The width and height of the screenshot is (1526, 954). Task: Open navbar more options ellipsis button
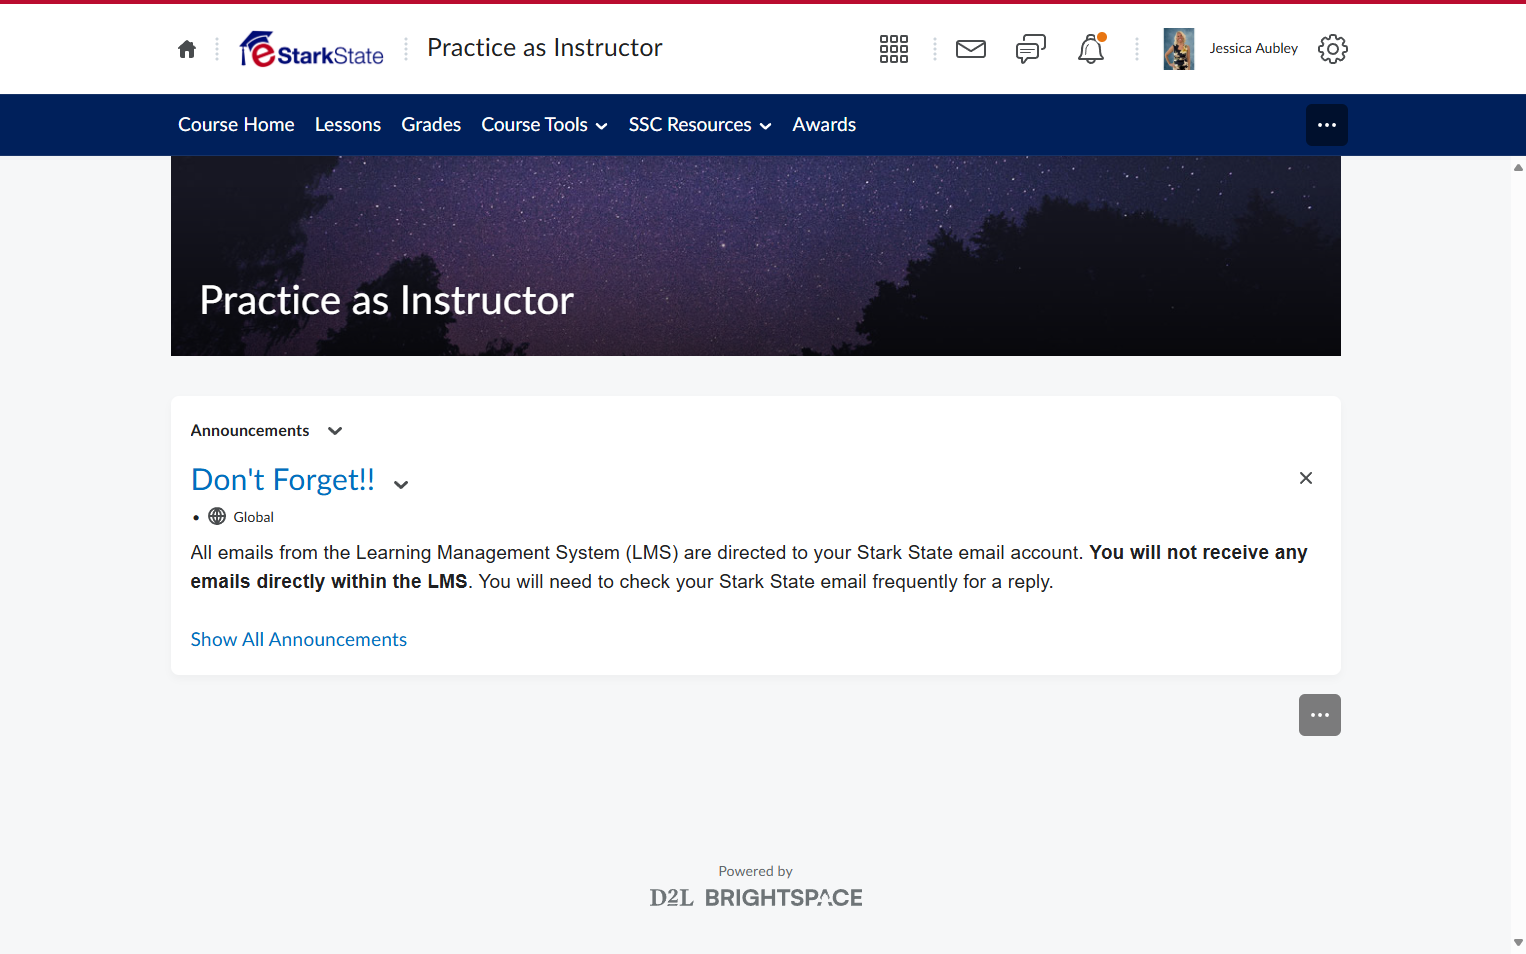(1327, 125)
